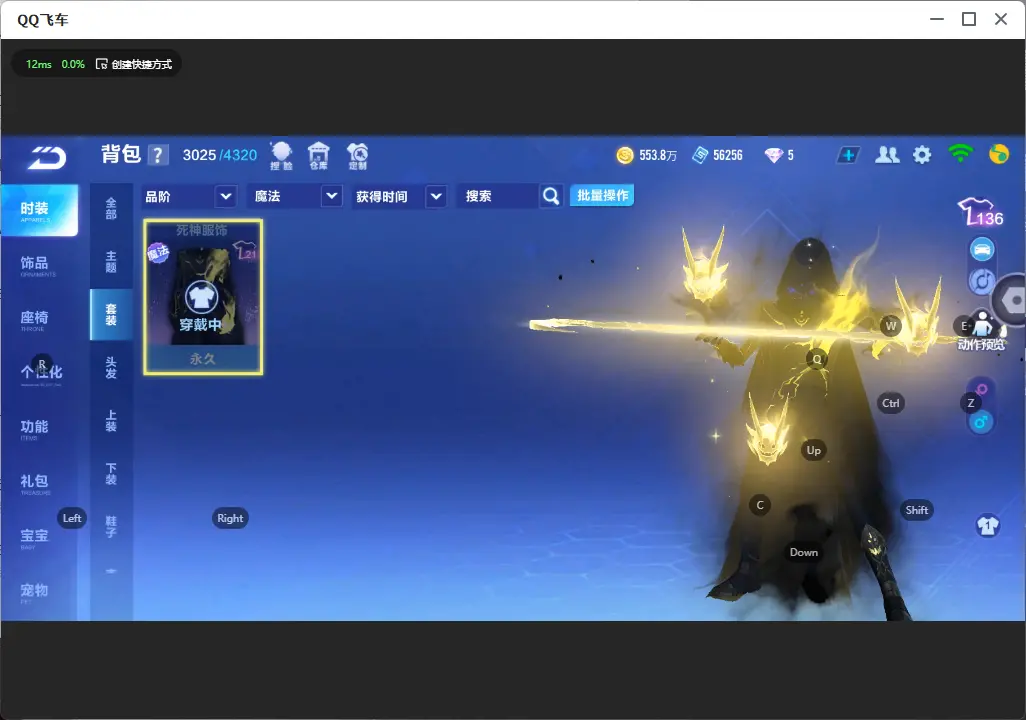Viewport: 1026px width, 720px height.
Task: Expand the 获得时间 sort dropdown arrow
Action: click(436, 196)
